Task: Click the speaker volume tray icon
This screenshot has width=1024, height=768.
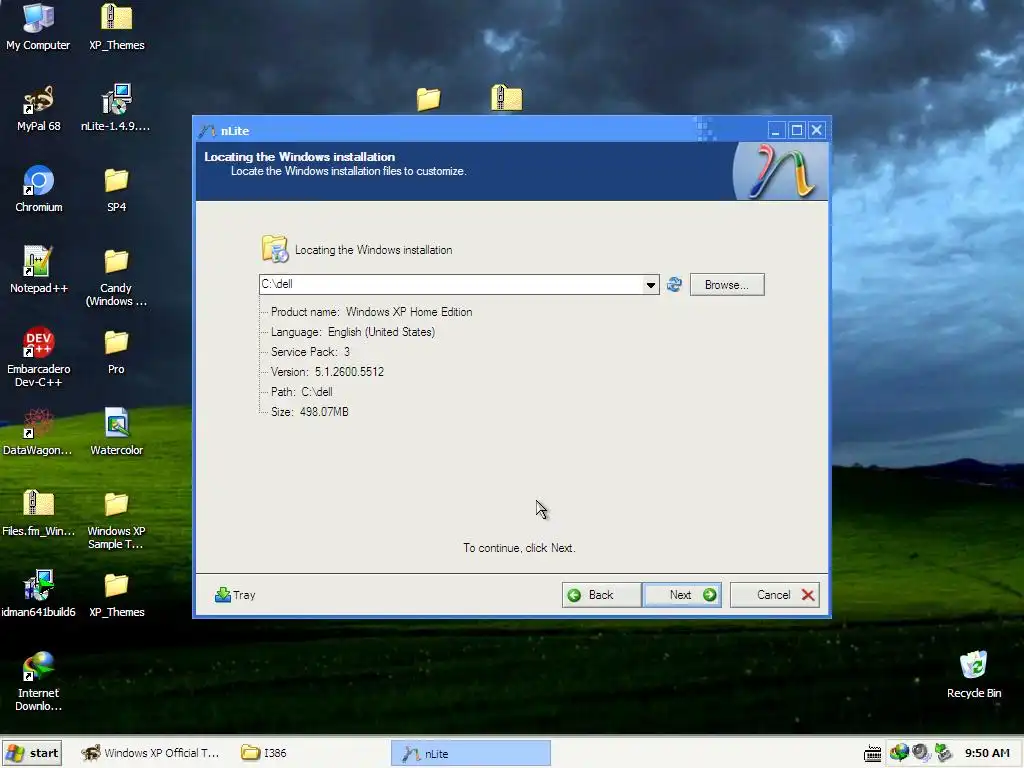Action: click(x=921, y=753)
